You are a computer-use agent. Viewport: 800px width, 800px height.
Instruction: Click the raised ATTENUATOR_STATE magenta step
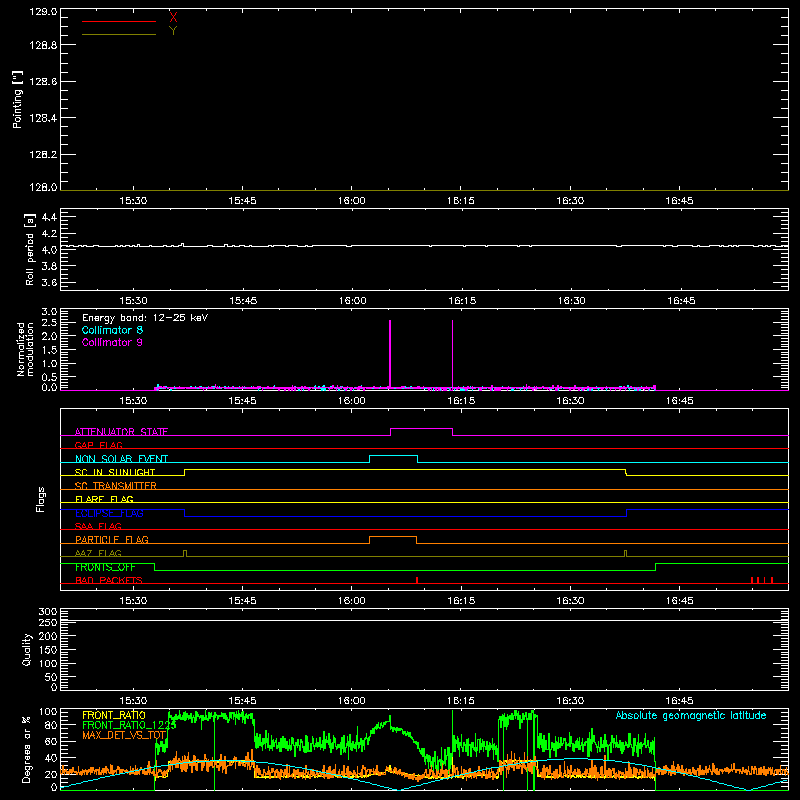click(x=421, y=429)
